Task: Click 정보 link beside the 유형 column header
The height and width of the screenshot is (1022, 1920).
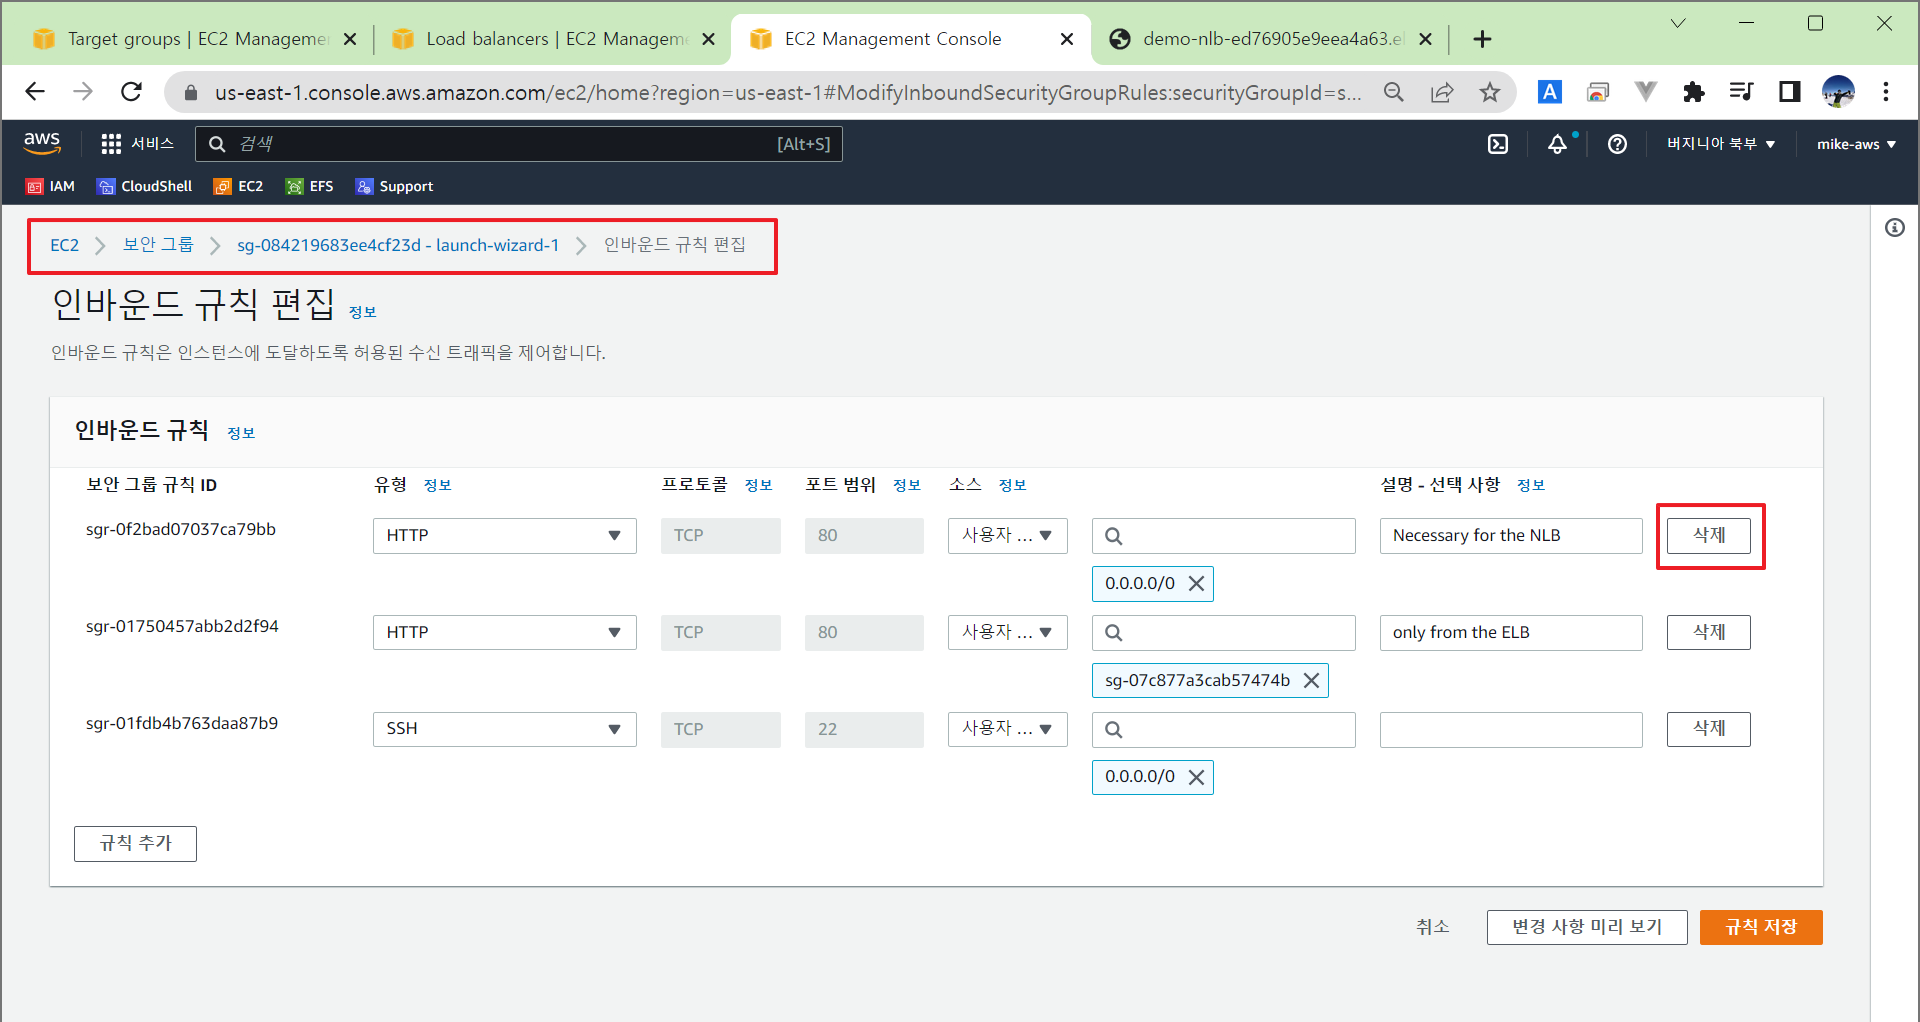Action: [437, 486]
